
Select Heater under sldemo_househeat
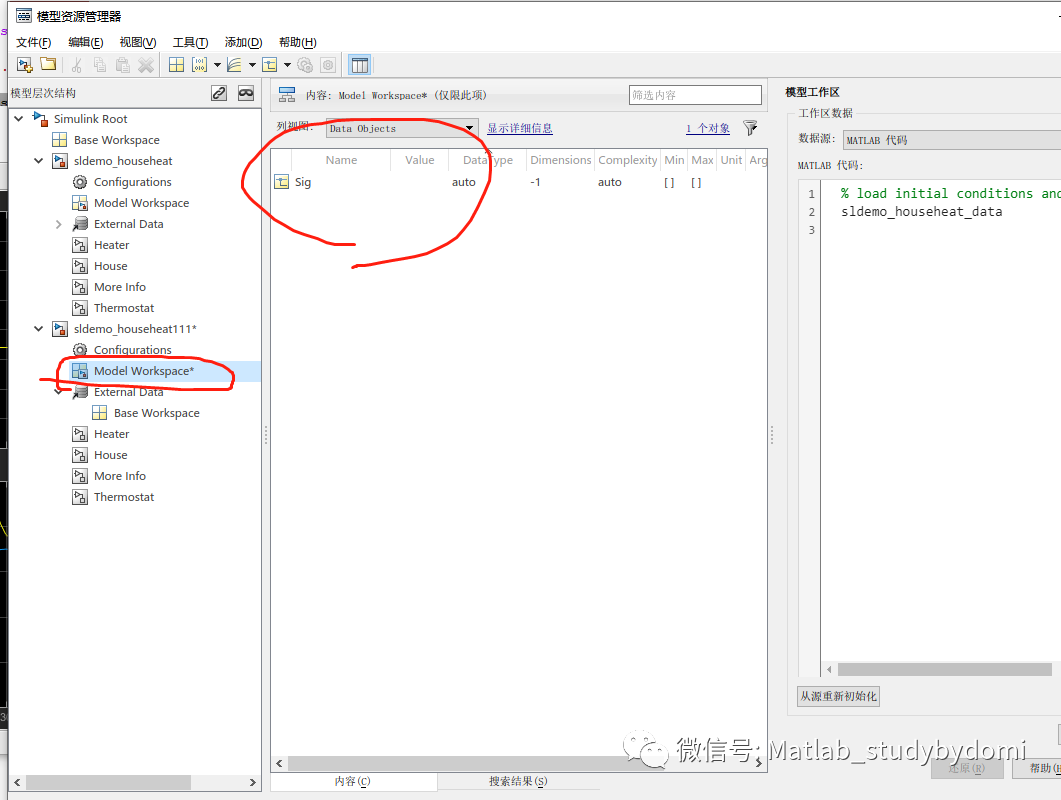pyautogui.click(x=112, y=245)
